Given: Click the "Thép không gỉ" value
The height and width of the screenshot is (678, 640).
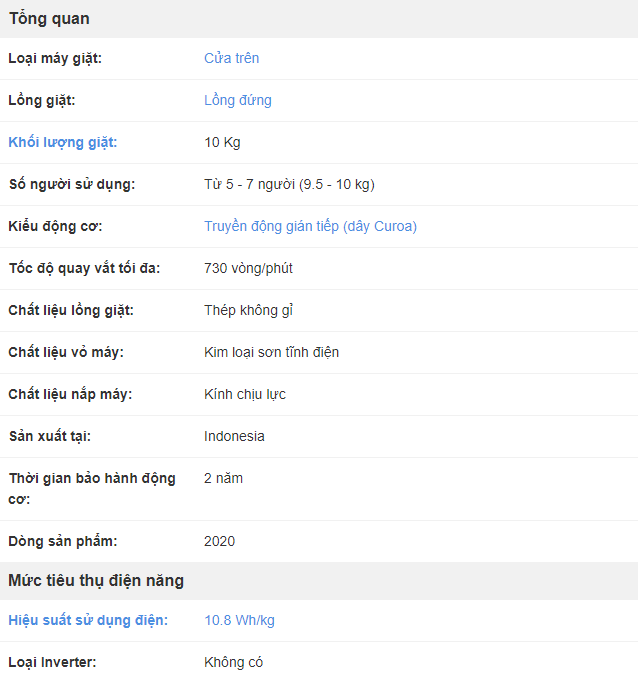Looking at the screenshot, I should tap(248, 310).
